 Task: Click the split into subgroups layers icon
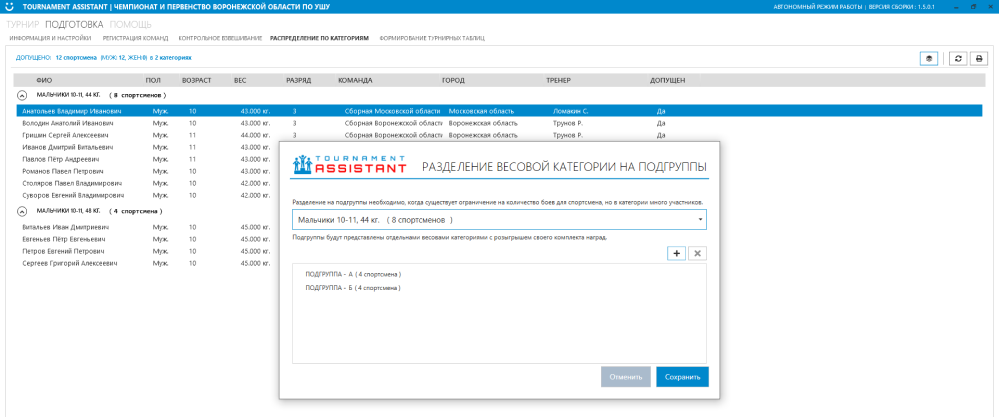[x=929, y=58]
